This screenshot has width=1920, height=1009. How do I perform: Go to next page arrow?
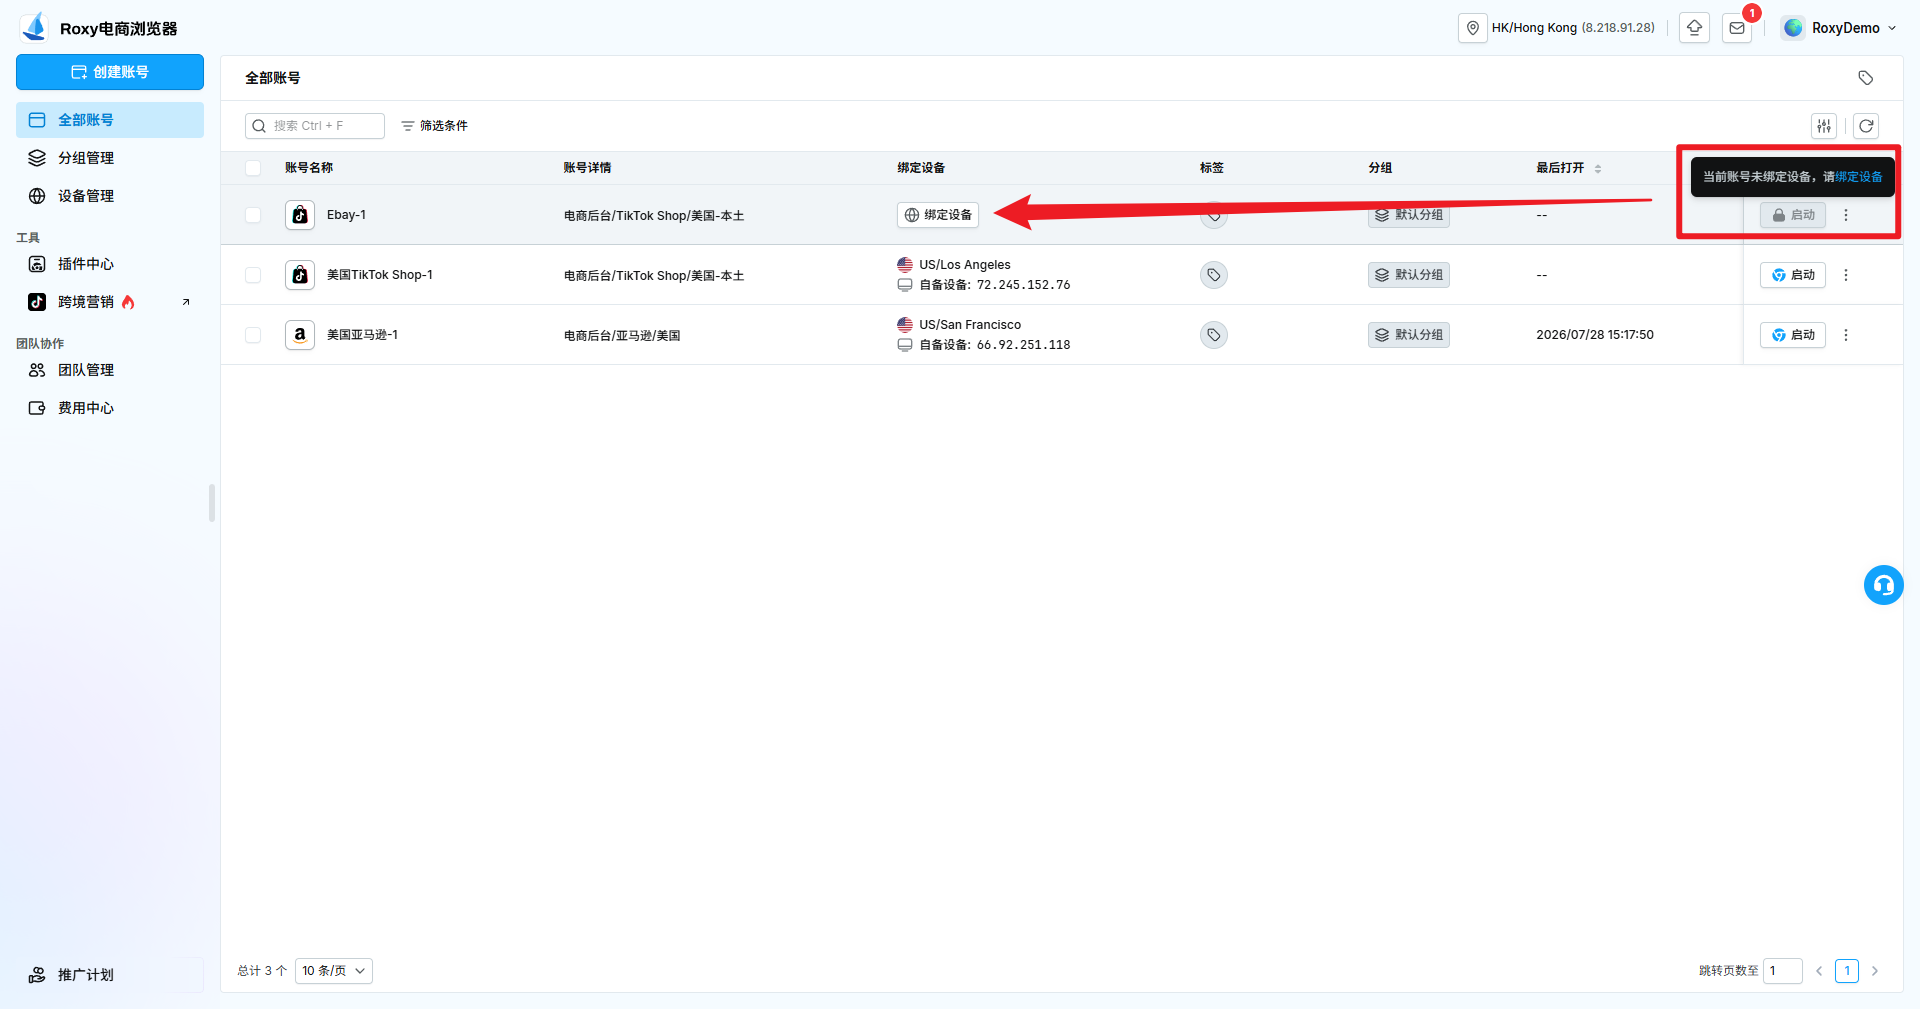click(x=1875, y=971)
